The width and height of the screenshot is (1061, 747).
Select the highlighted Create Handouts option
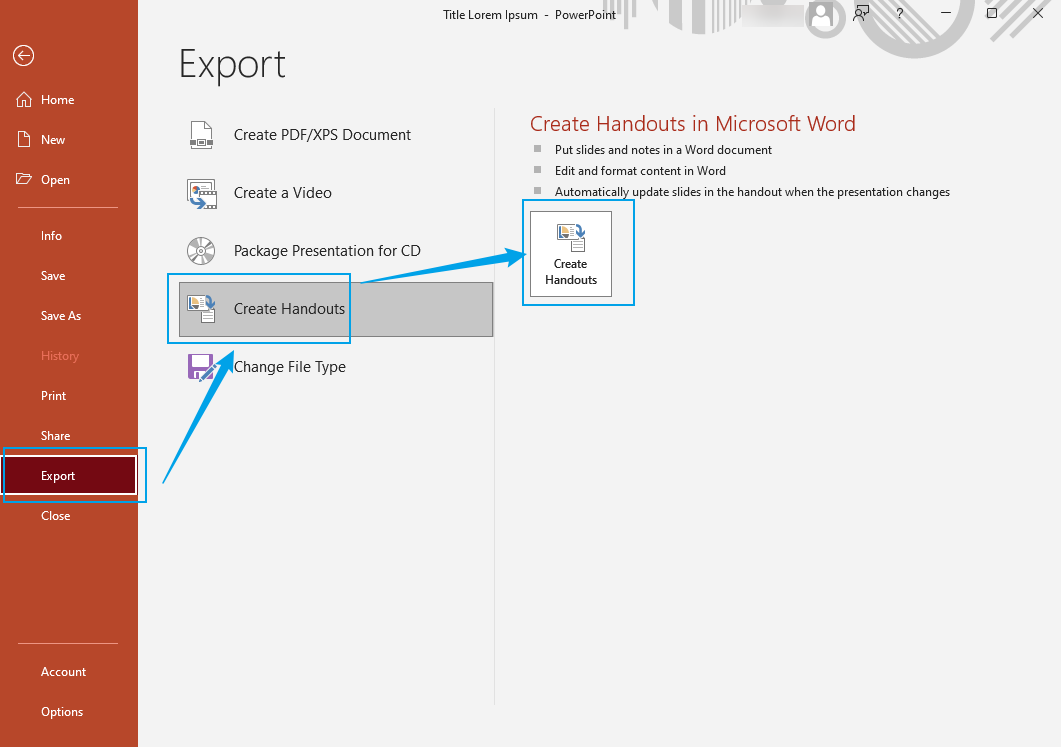(x=288, y=308)
